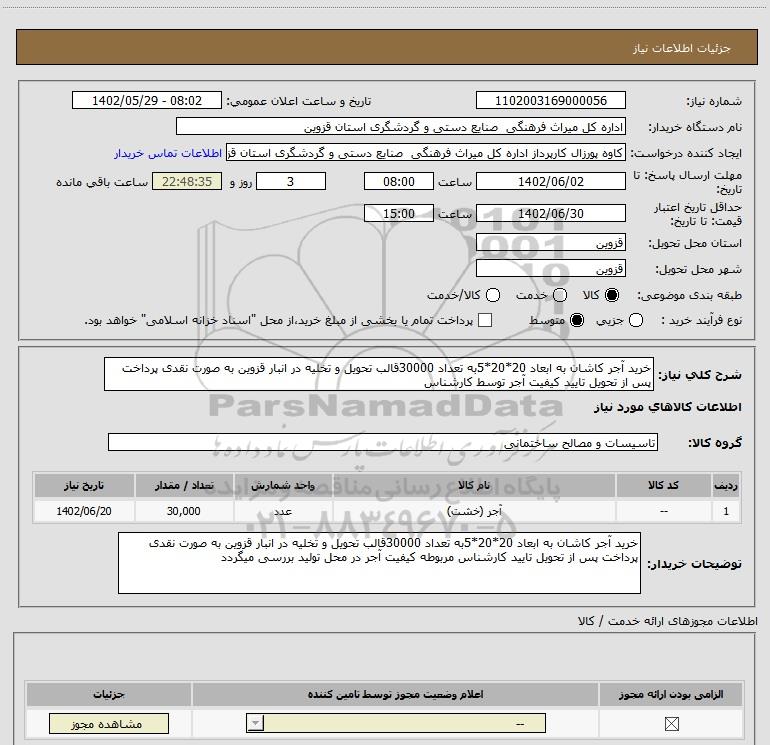Click the delivery city field 'قزوین'
770x745 pixels.
click(550, 269)
